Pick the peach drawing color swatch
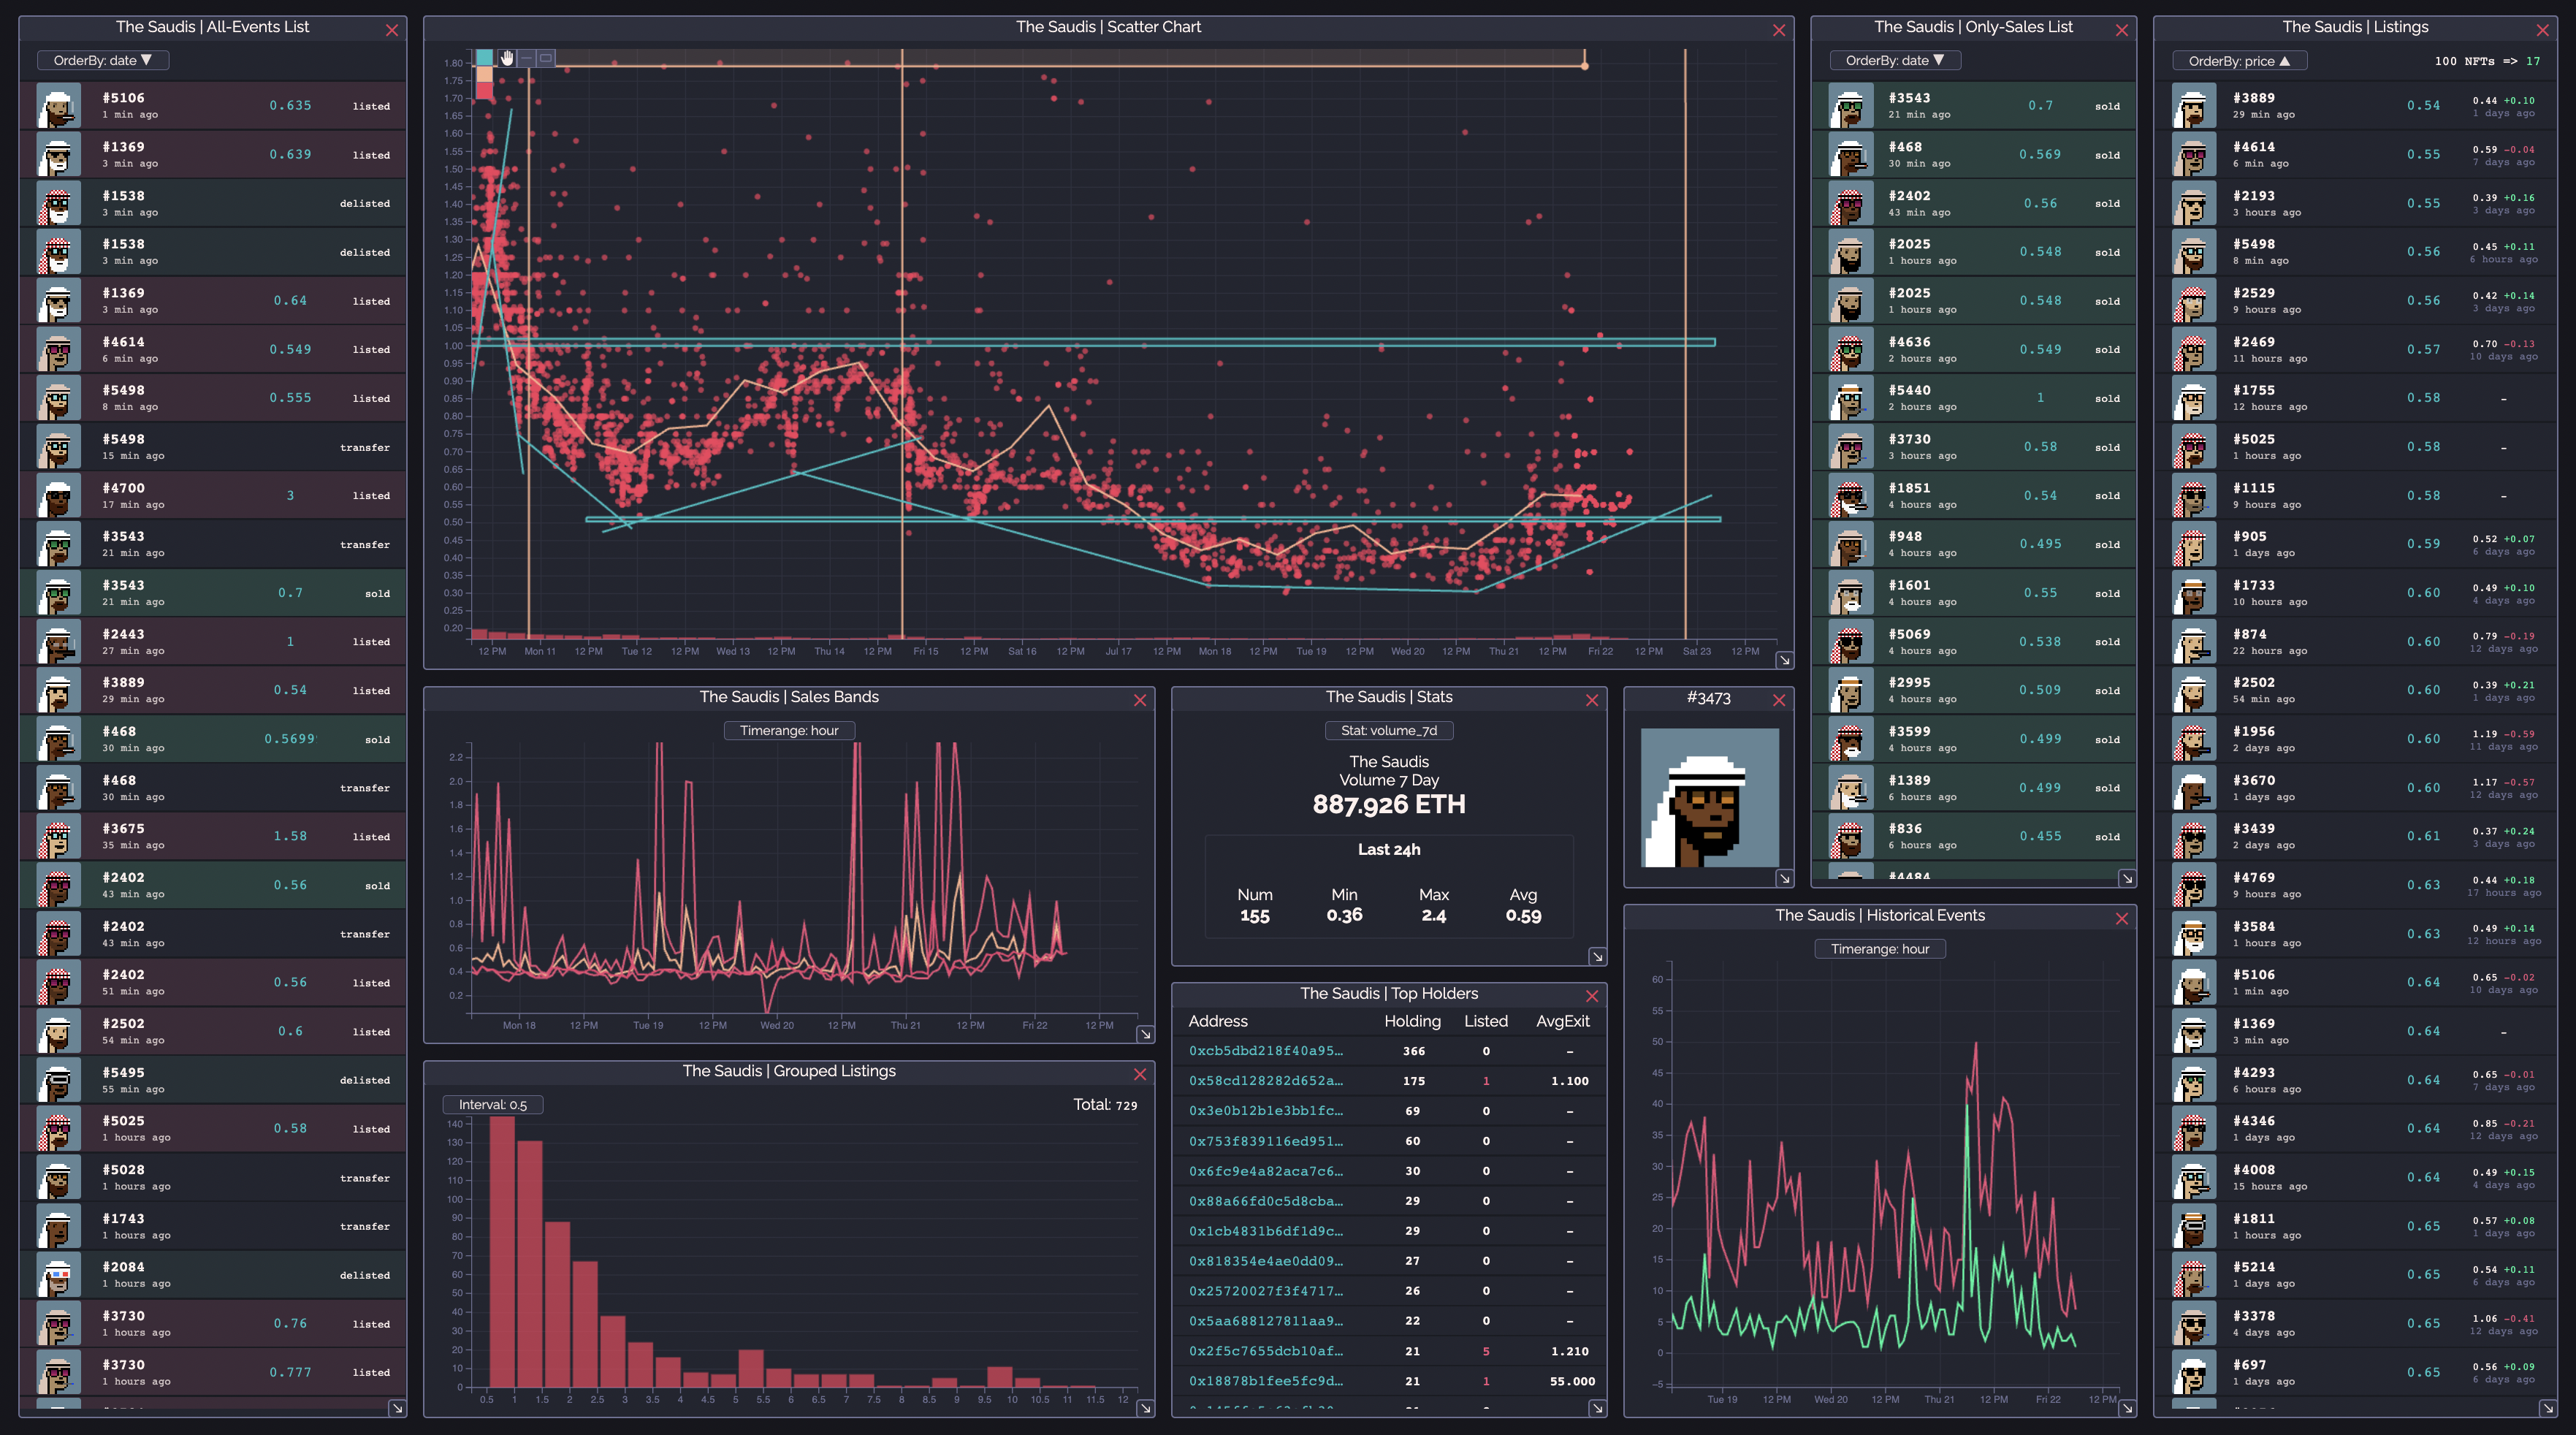This screenshot has width=2576, height=1435. coord(485,74)
